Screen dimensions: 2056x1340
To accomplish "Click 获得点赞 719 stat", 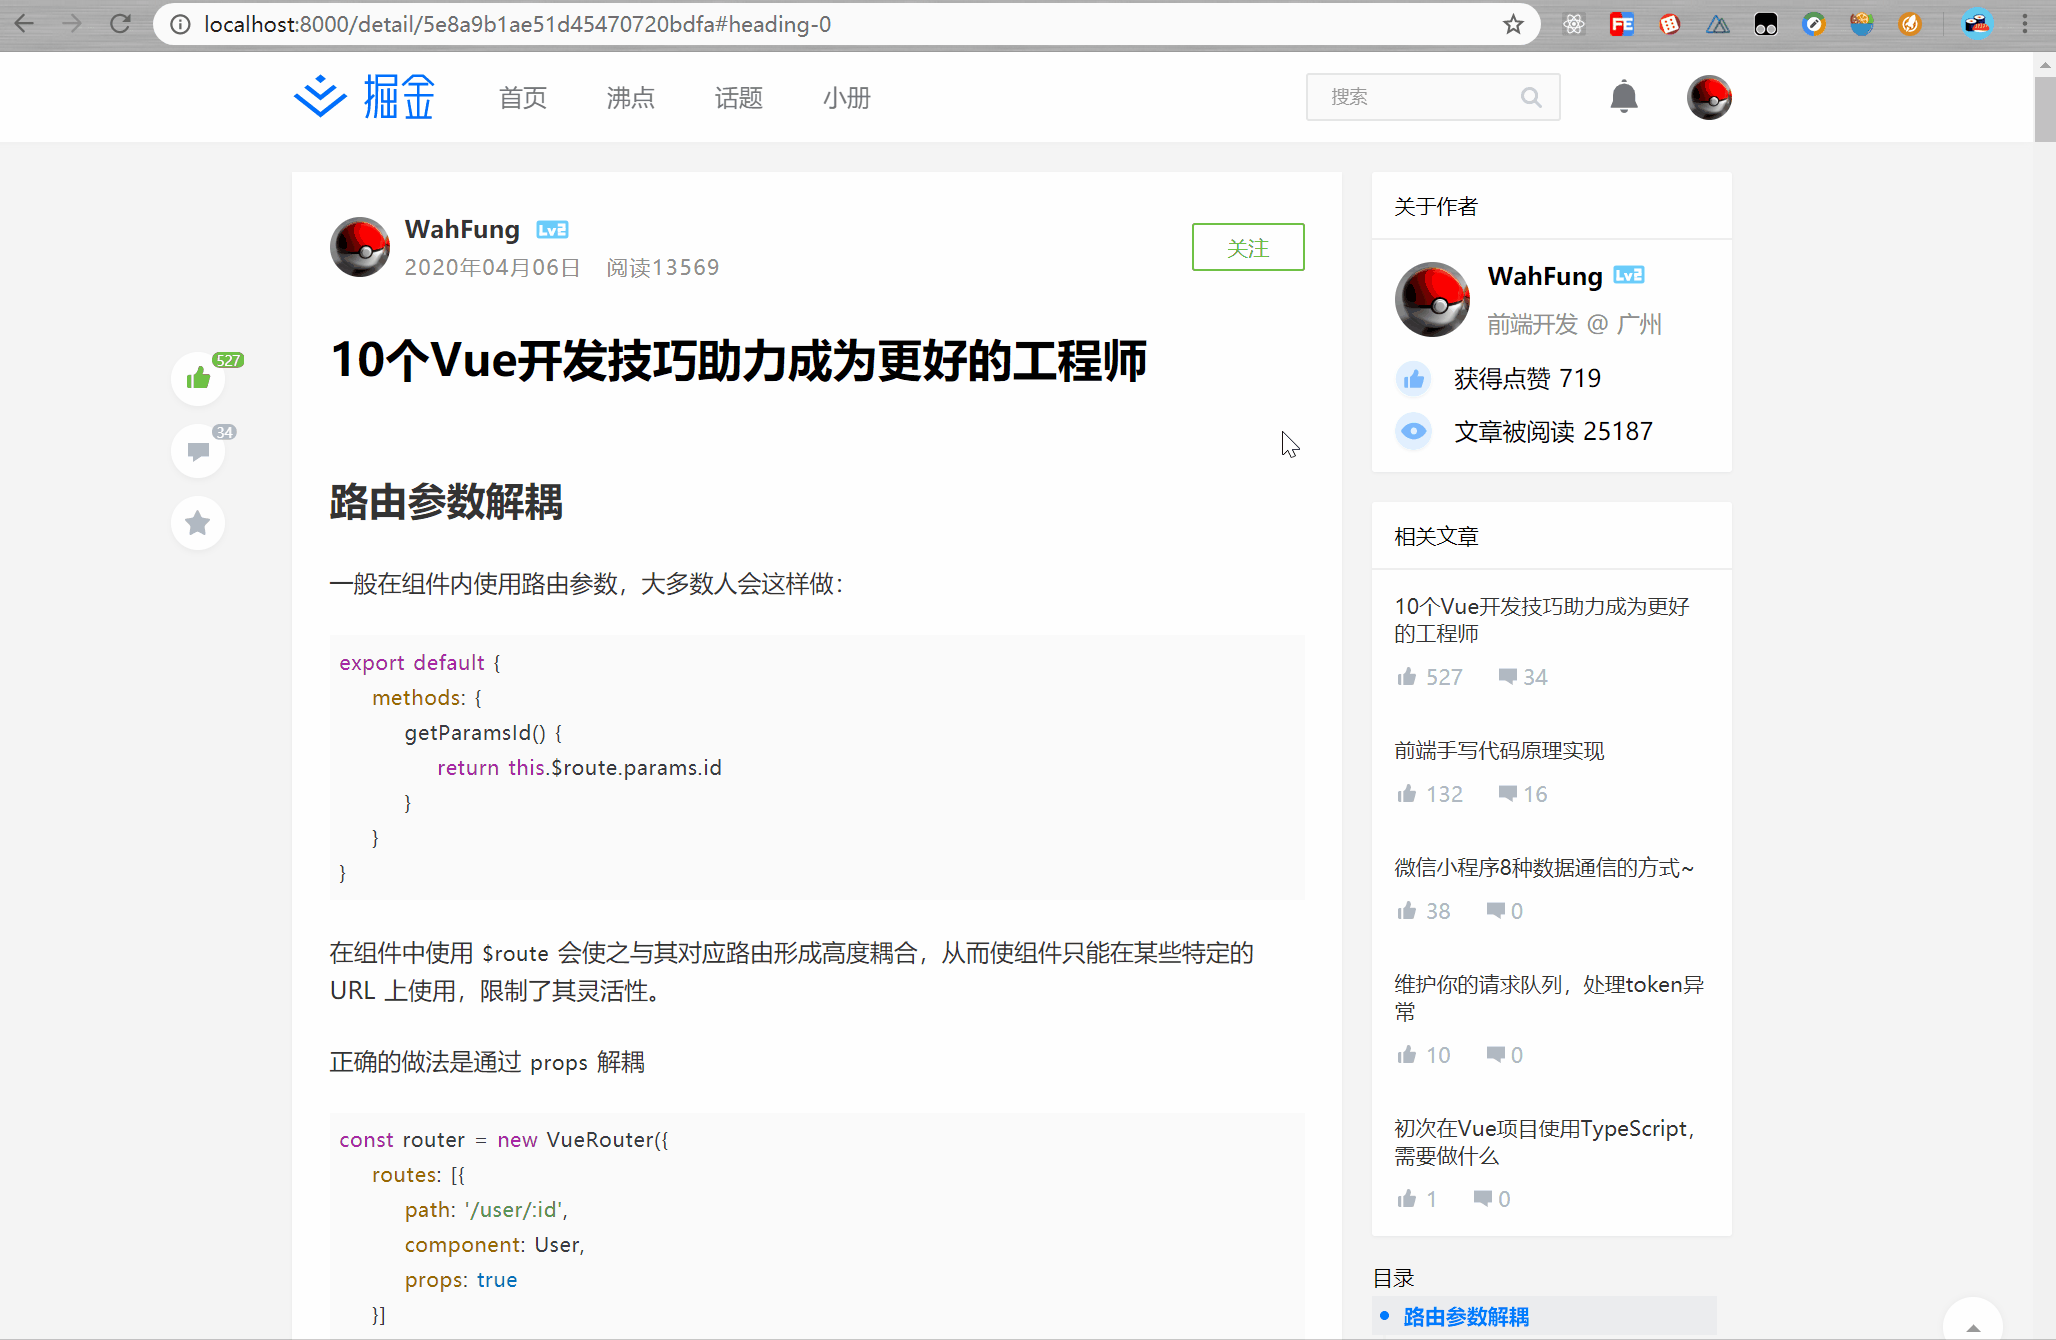I will pyautogui.click(x=1527, y=379).
